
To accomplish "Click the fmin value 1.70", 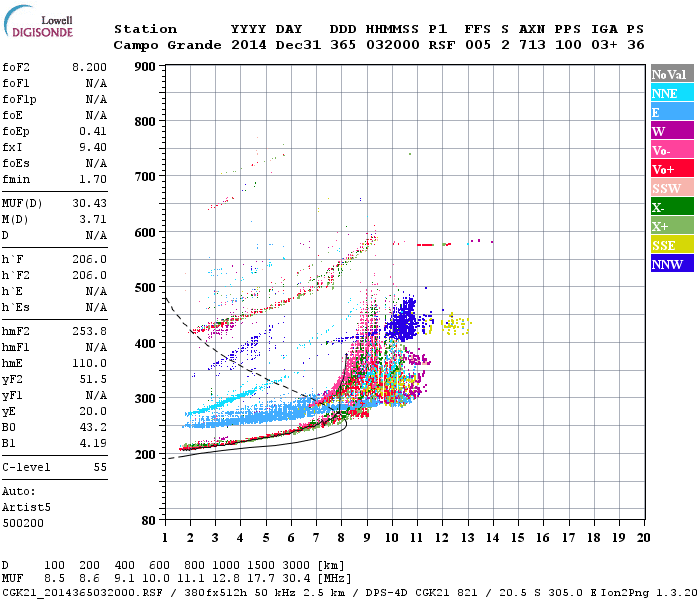I will (93, 179).
